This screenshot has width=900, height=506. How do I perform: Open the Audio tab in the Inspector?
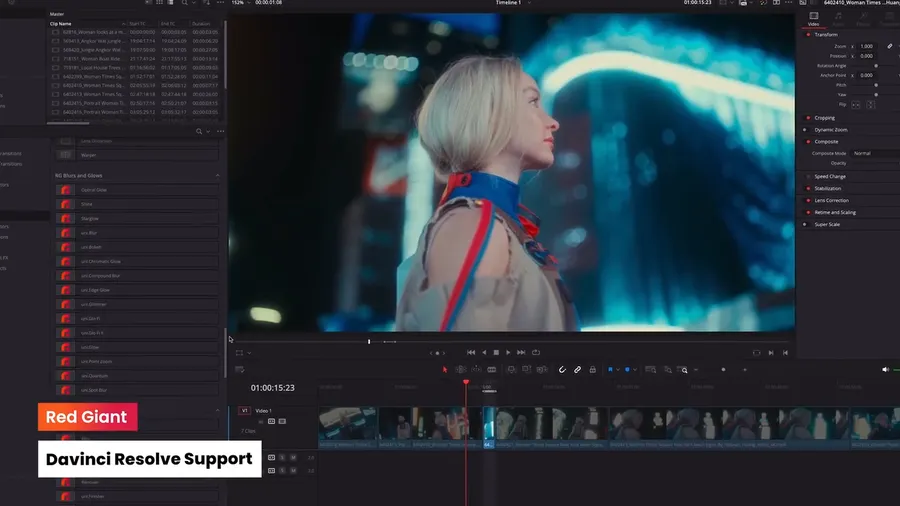click(838, 18)
